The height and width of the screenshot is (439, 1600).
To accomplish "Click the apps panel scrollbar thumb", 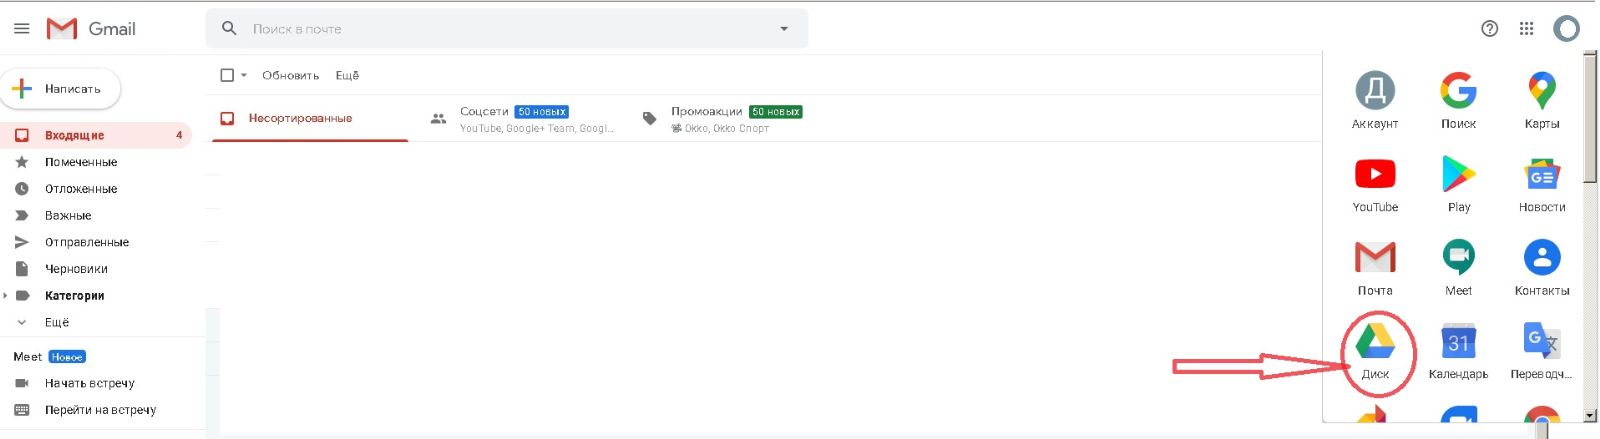I will click(x=1590, y=118).
